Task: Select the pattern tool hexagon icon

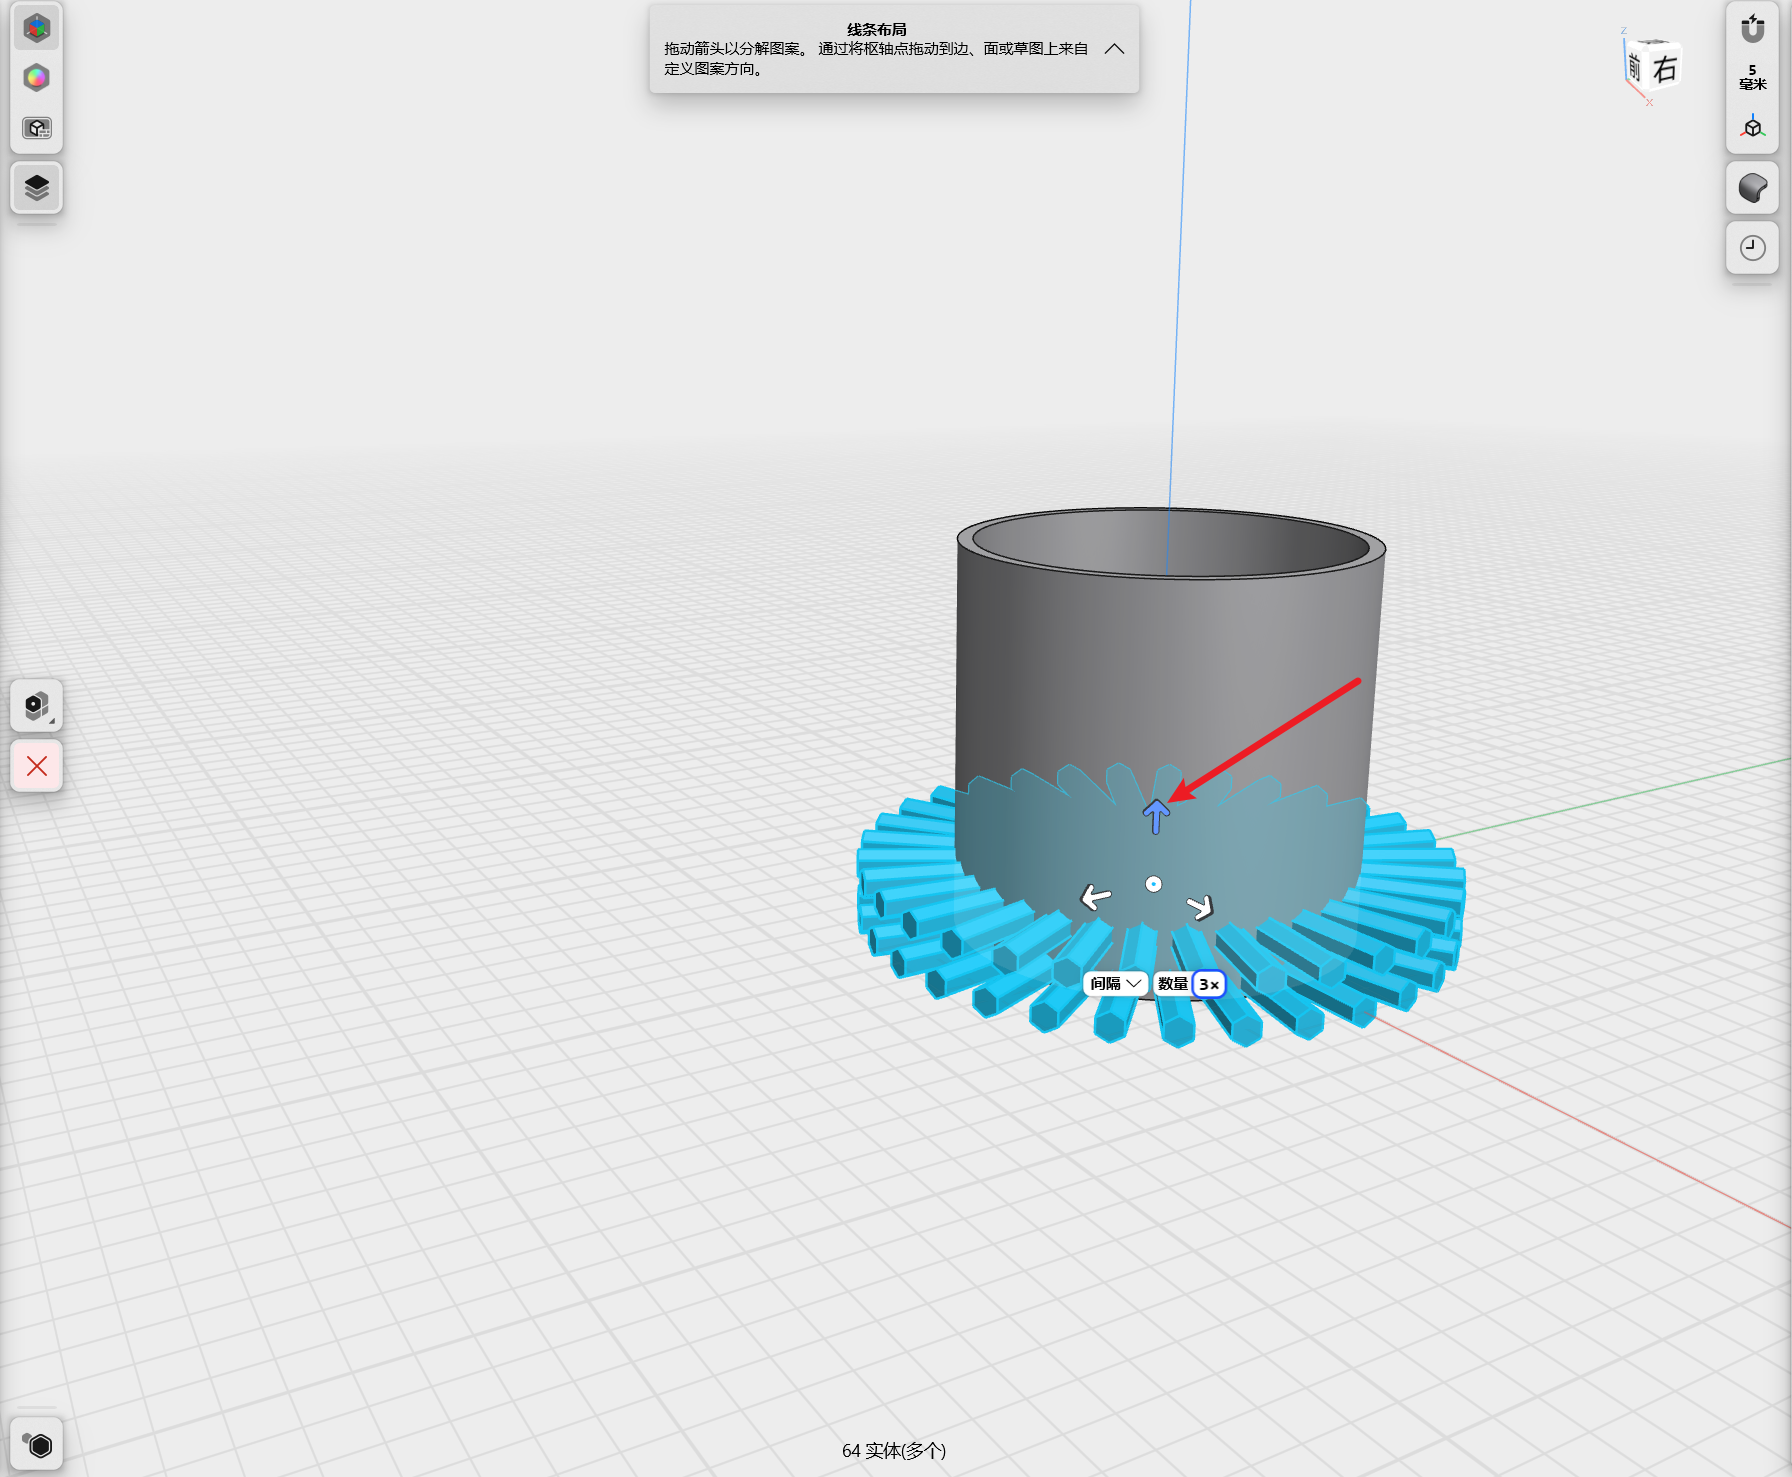Action: point(37,707)
